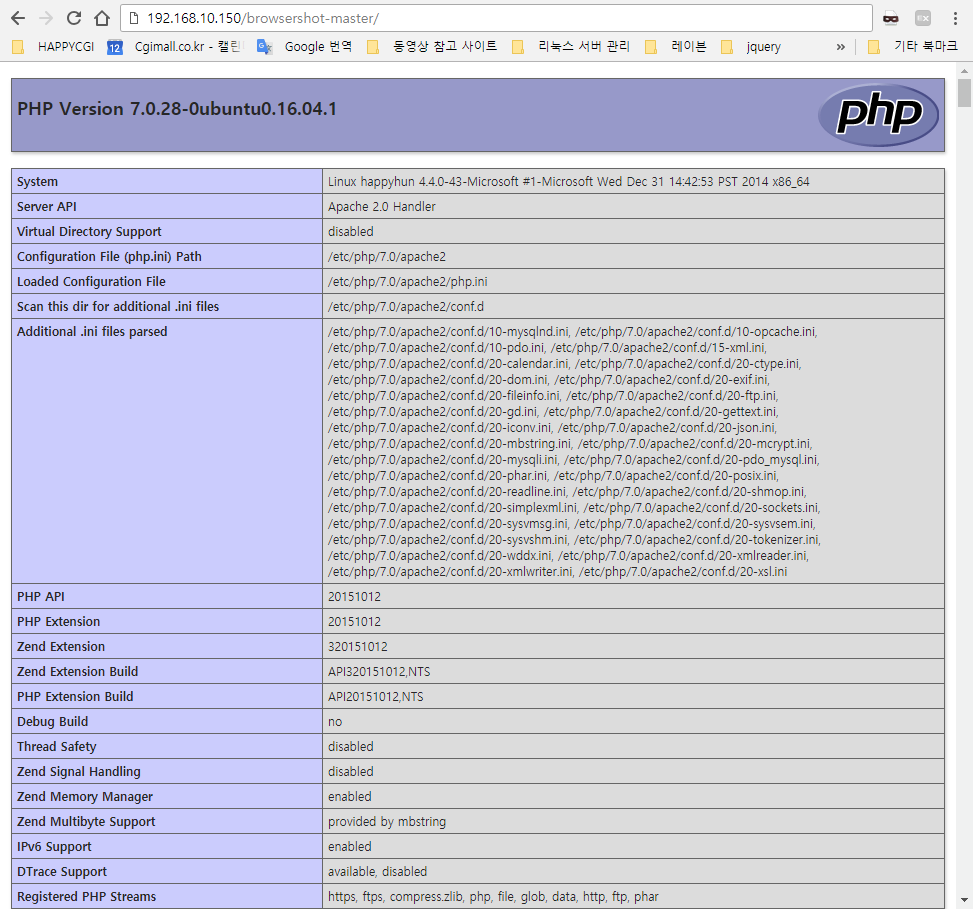Click the PHP logo
Screen dimensions: 973x909
[879, 115]
